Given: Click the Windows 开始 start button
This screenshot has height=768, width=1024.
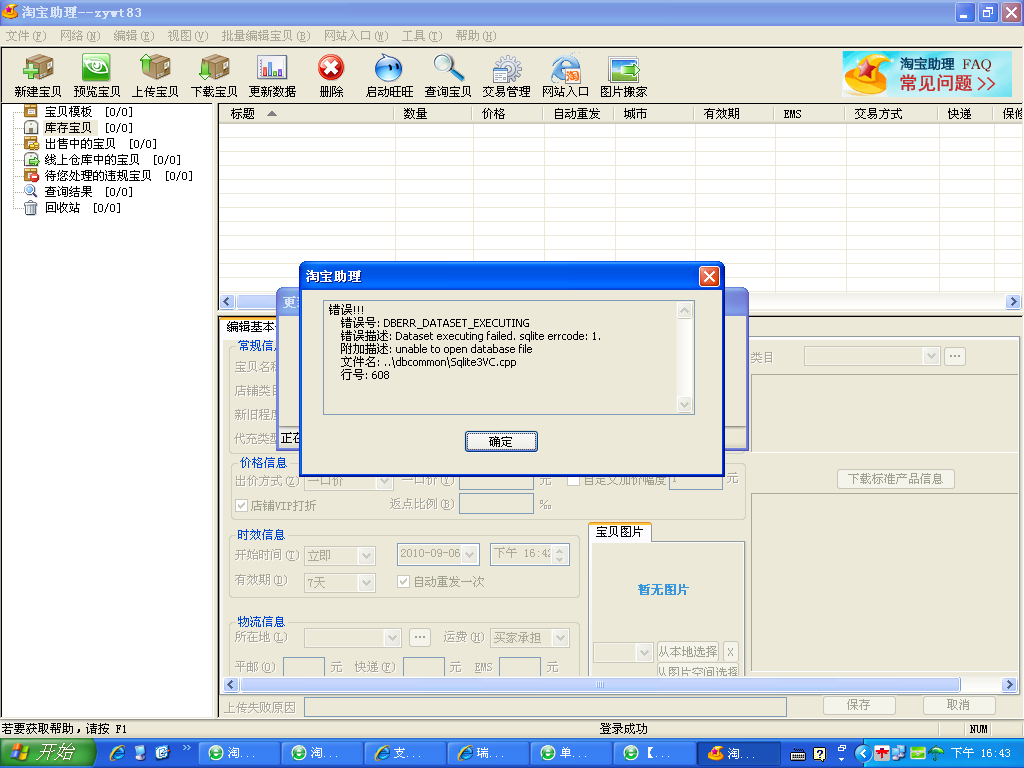Looking at the screenshot, I should (48, 753).
